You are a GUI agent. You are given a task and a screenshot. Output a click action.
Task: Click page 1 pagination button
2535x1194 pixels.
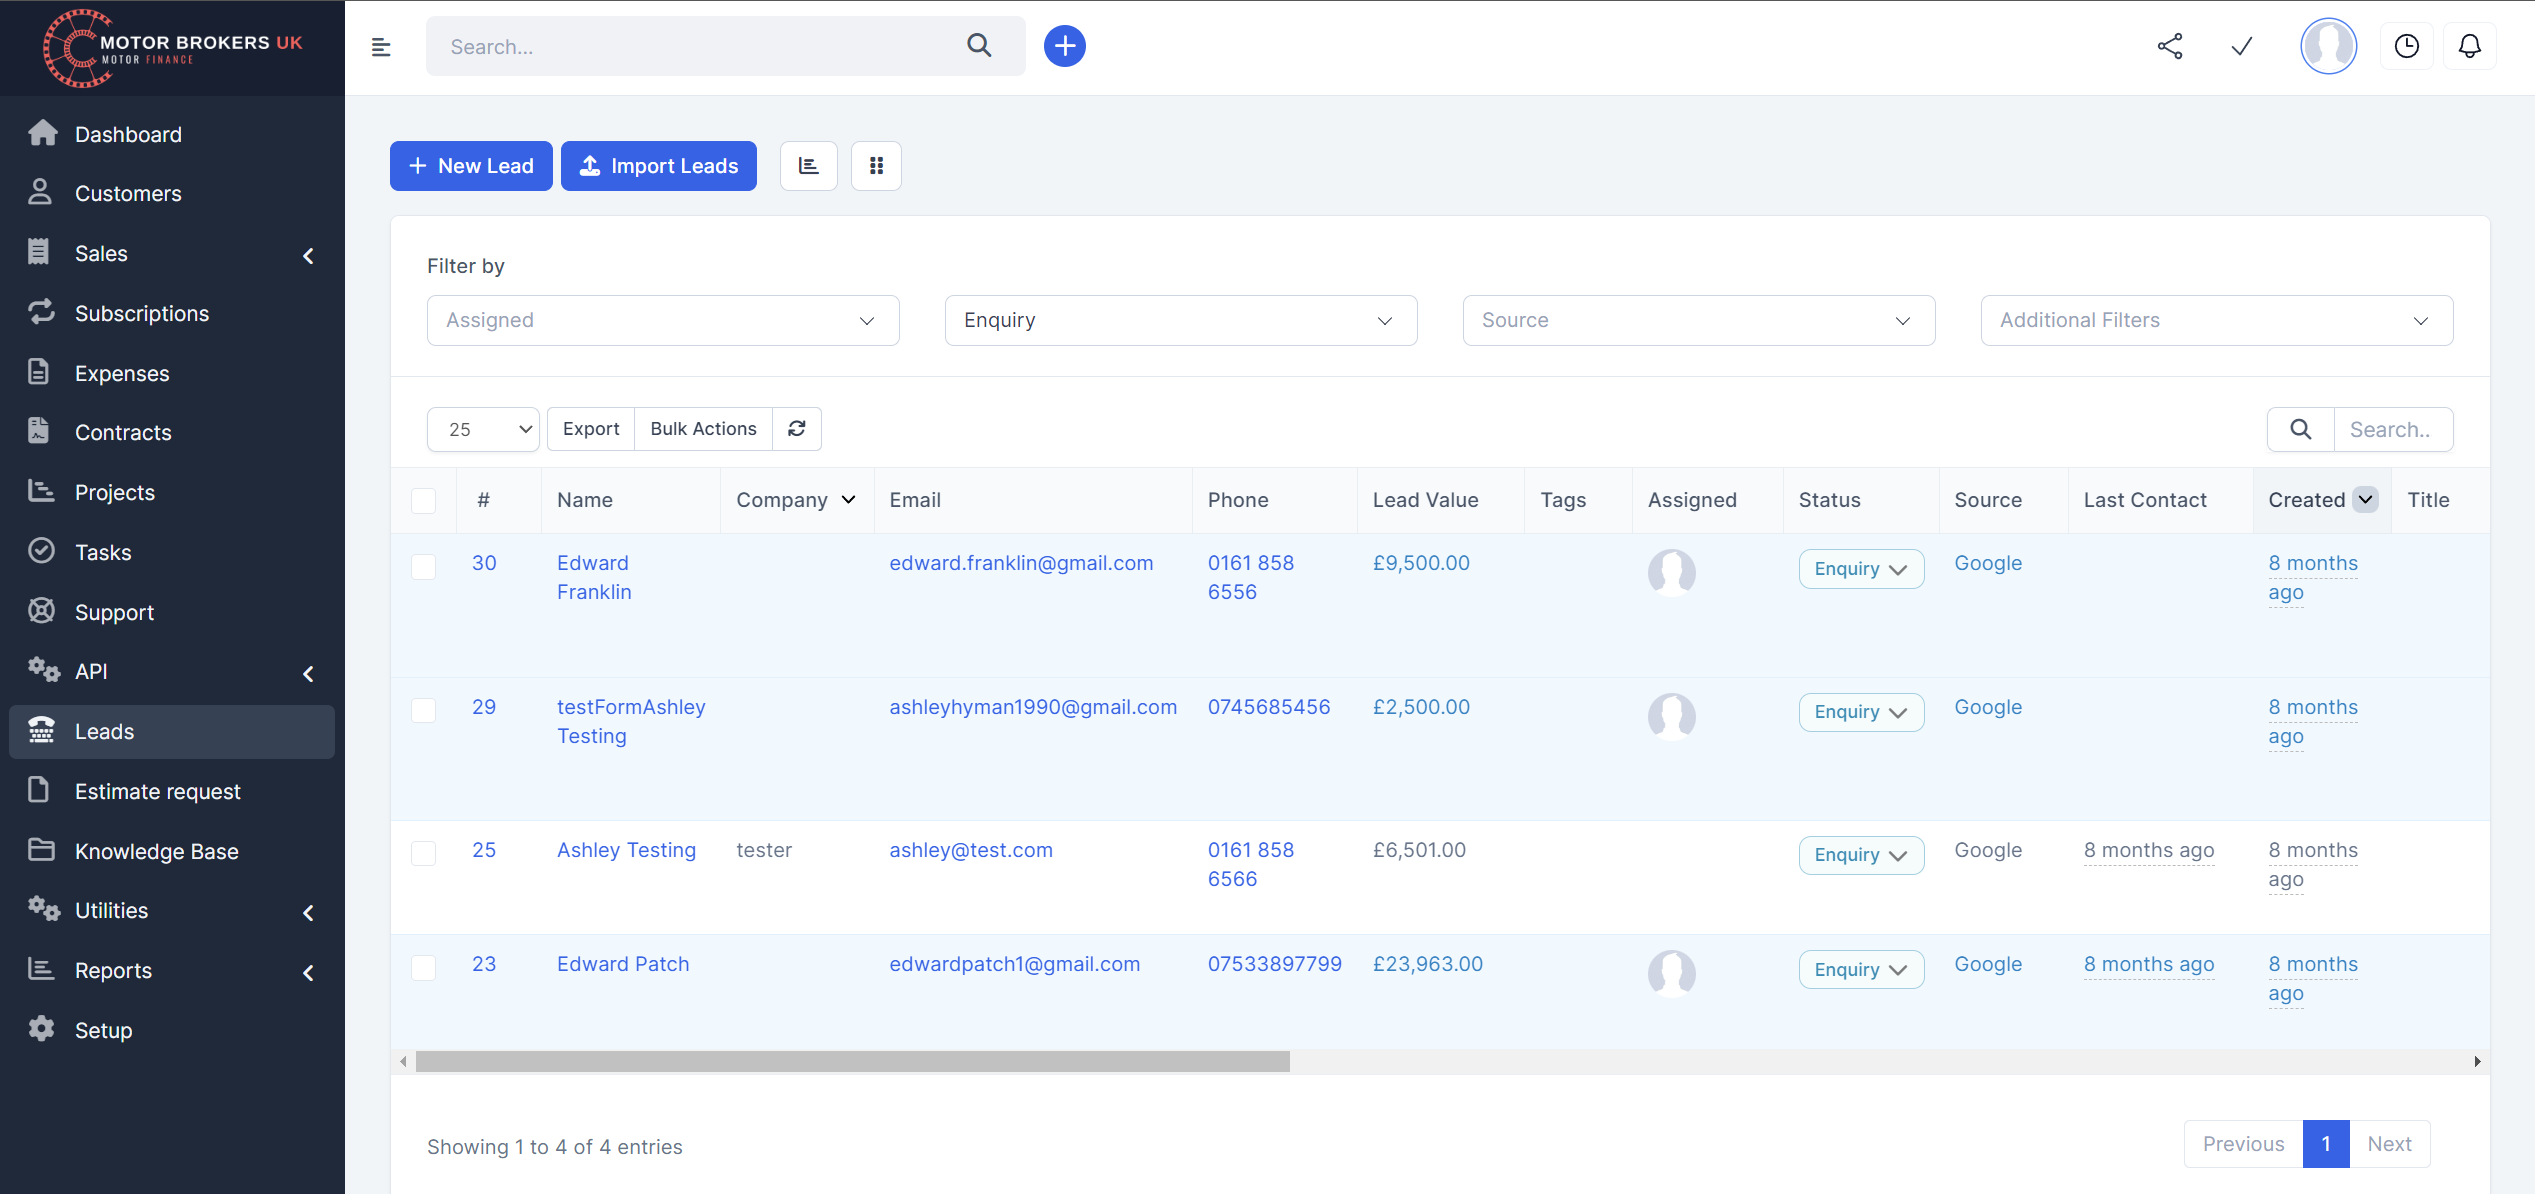pos(2326,1144)
